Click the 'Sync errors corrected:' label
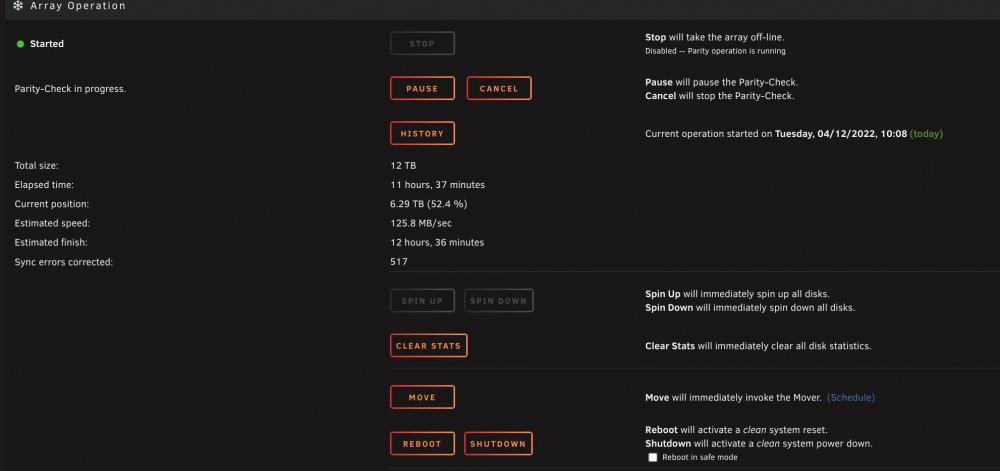The height and width of the screenshot is (471, 1000). click(x=64, y=262)
